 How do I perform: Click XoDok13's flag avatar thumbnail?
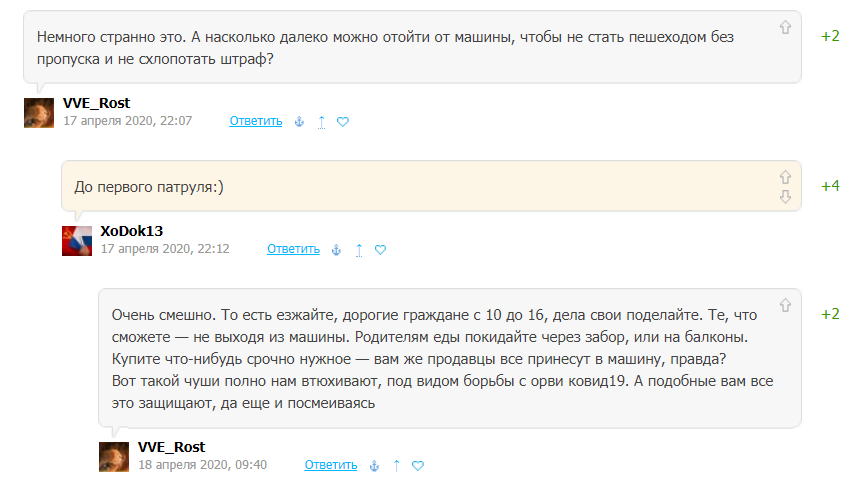click(77, 240)
